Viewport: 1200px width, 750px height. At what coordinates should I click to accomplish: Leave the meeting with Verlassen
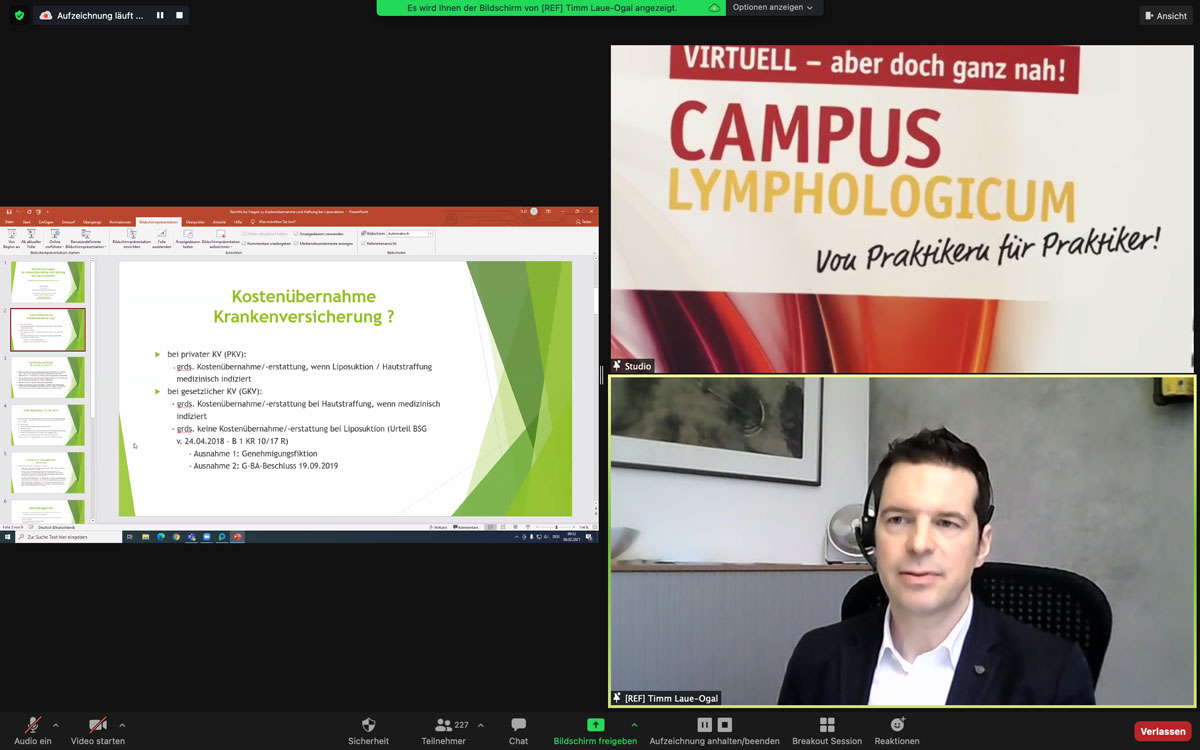(1163, 731)
